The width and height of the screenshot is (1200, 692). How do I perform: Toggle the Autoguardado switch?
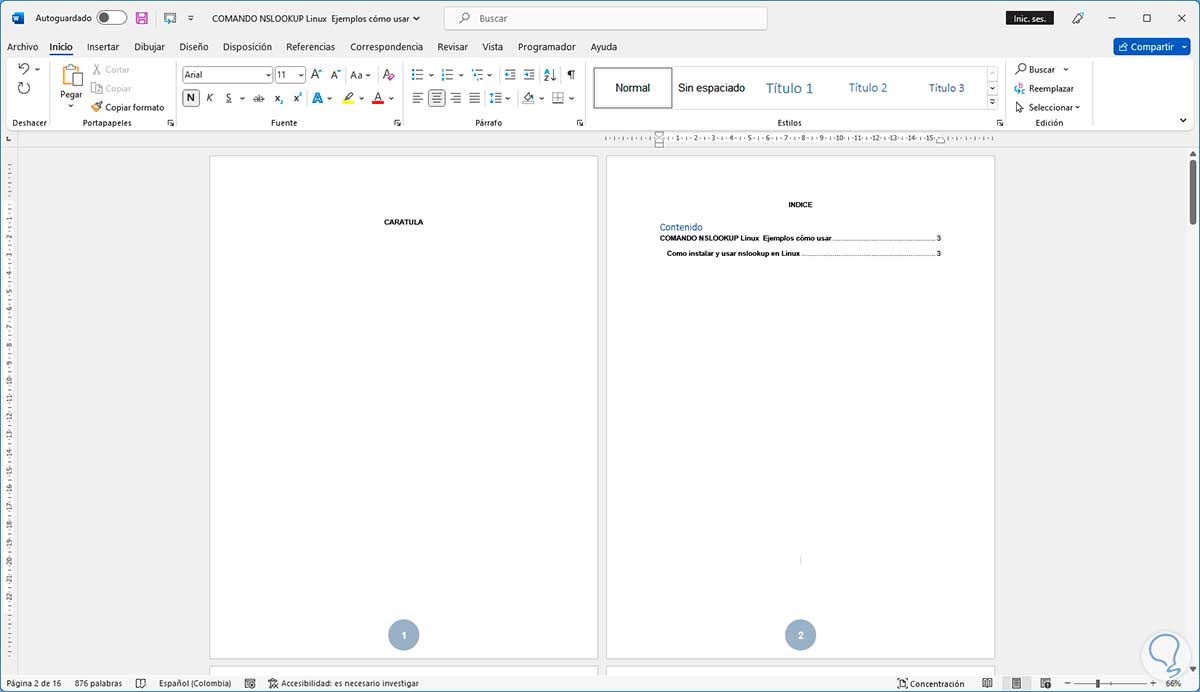click(x=112, y=18)
